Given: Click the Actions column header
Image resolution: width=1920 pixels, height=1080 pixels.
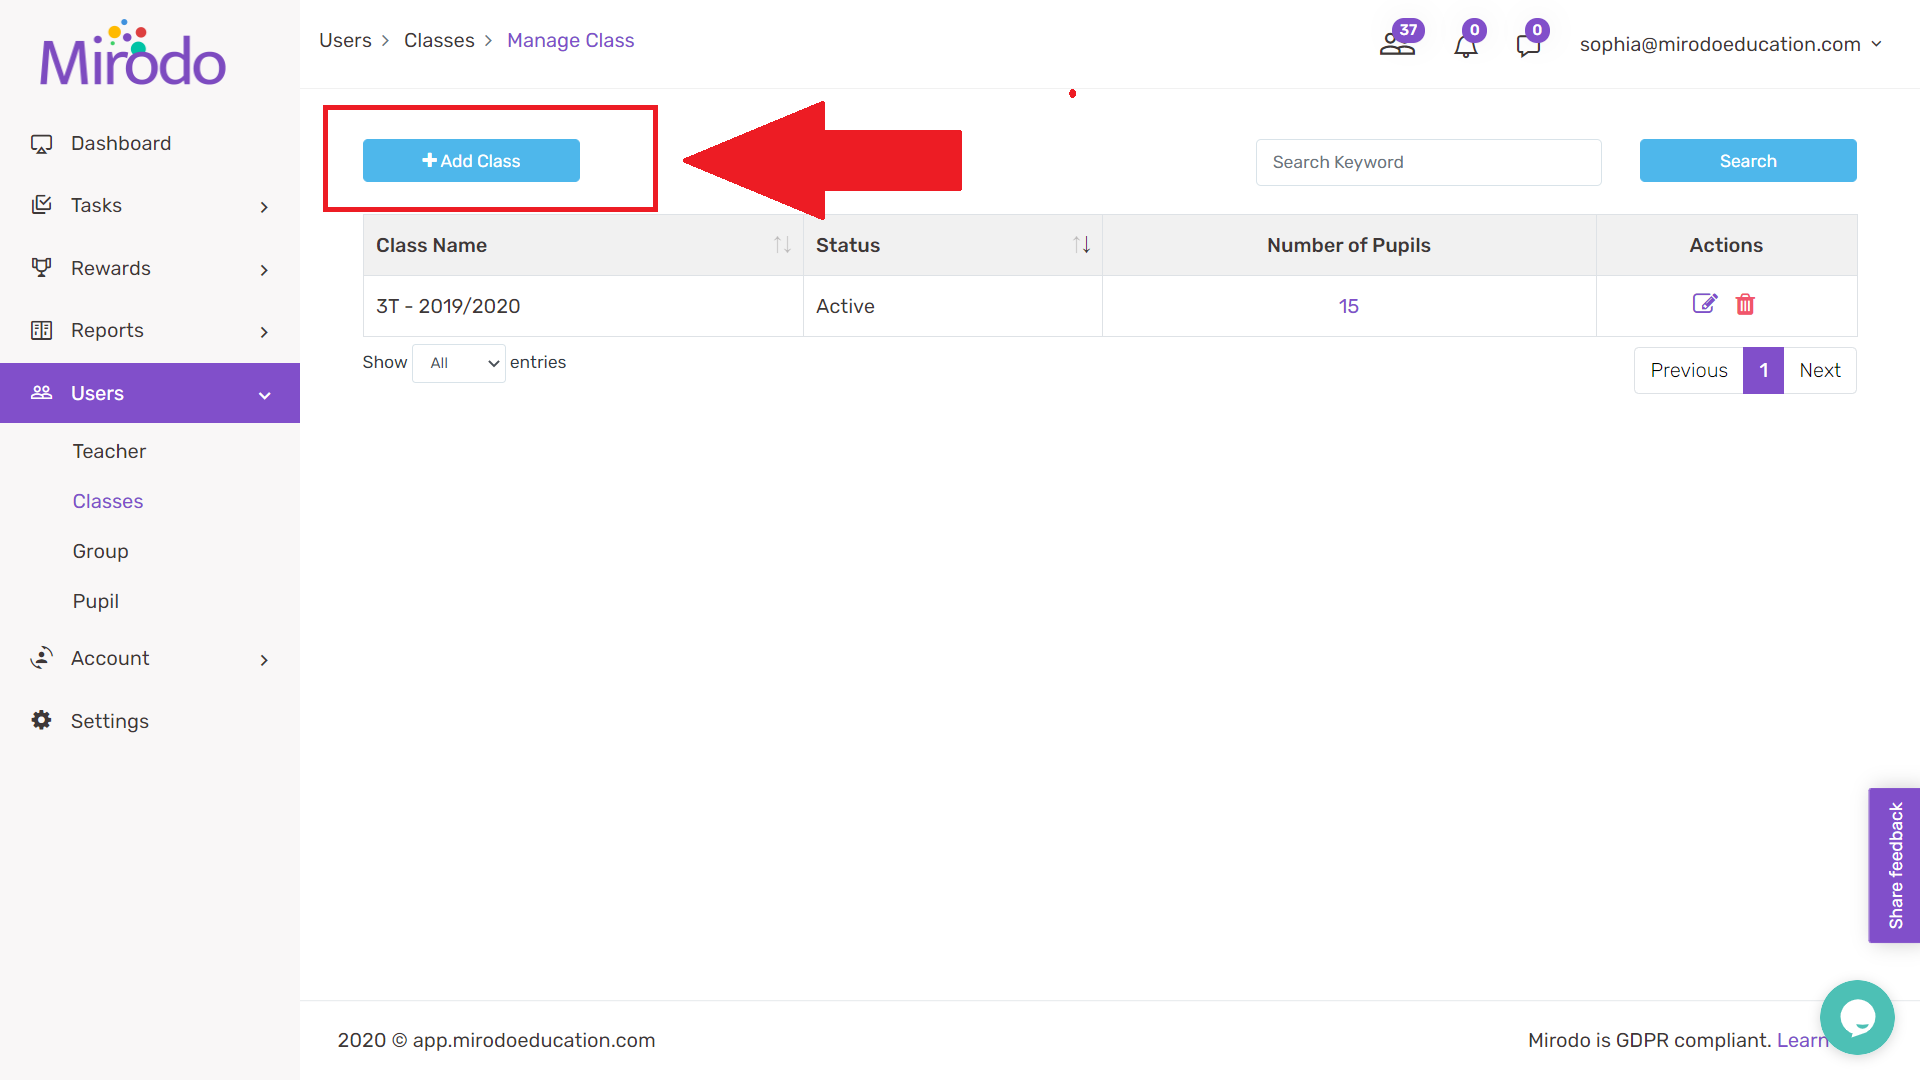Looking at the screenshot, I should coord(1726,245).
